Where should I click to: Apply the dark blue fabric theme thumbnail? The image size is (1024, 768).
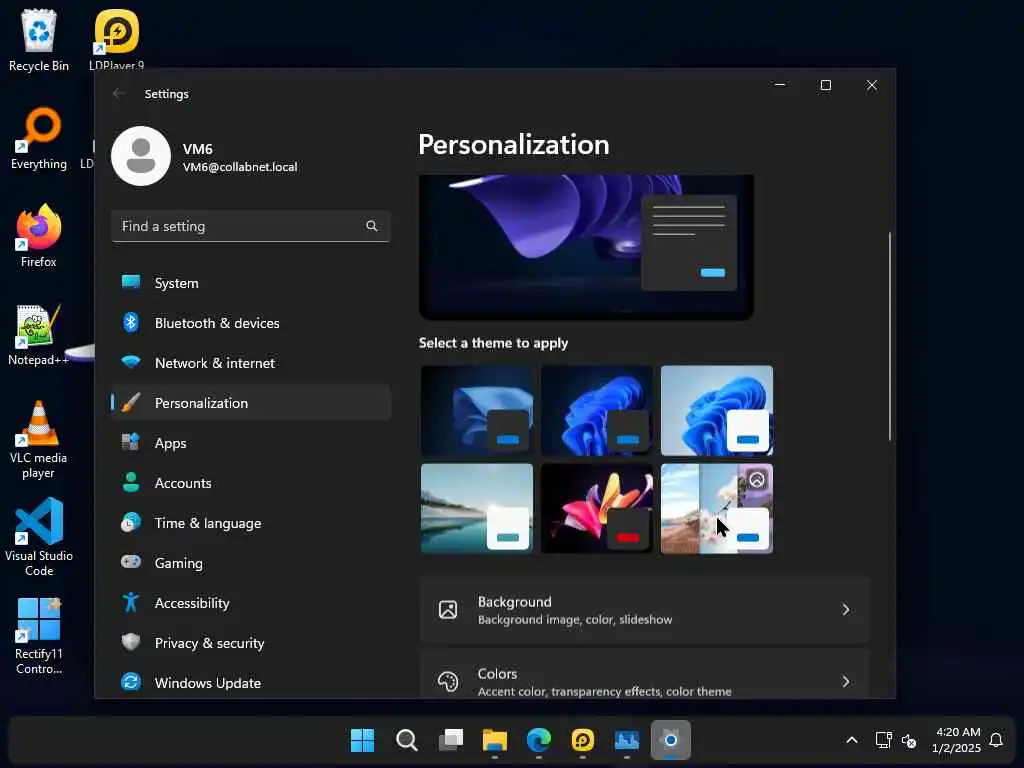coord(477,410)
